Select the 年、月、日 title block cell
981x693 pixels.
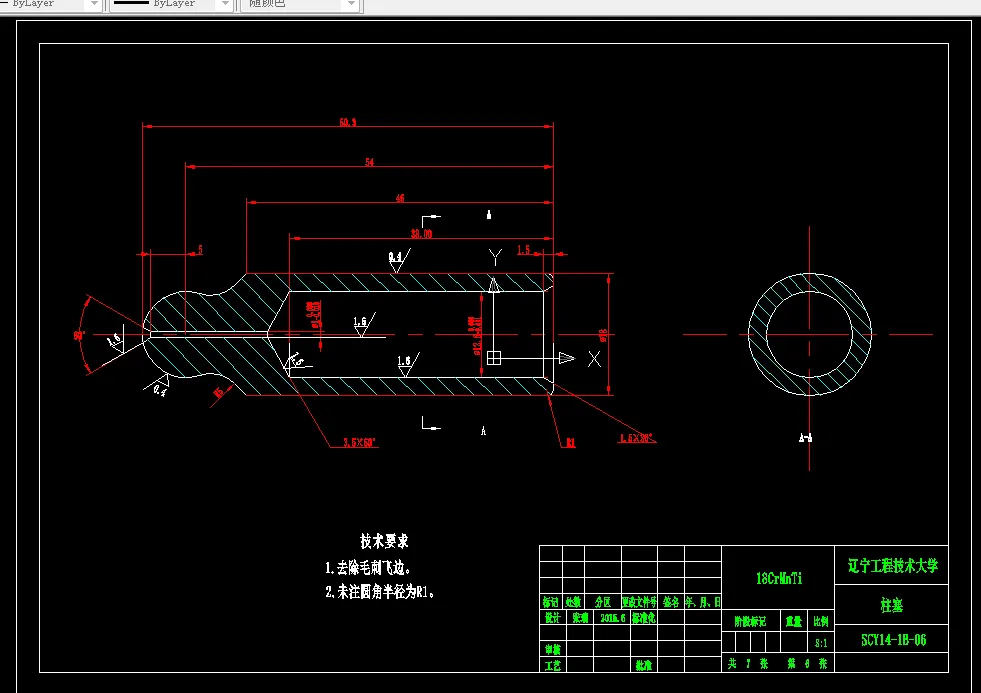pyautogui.click(x=703, y=602)
